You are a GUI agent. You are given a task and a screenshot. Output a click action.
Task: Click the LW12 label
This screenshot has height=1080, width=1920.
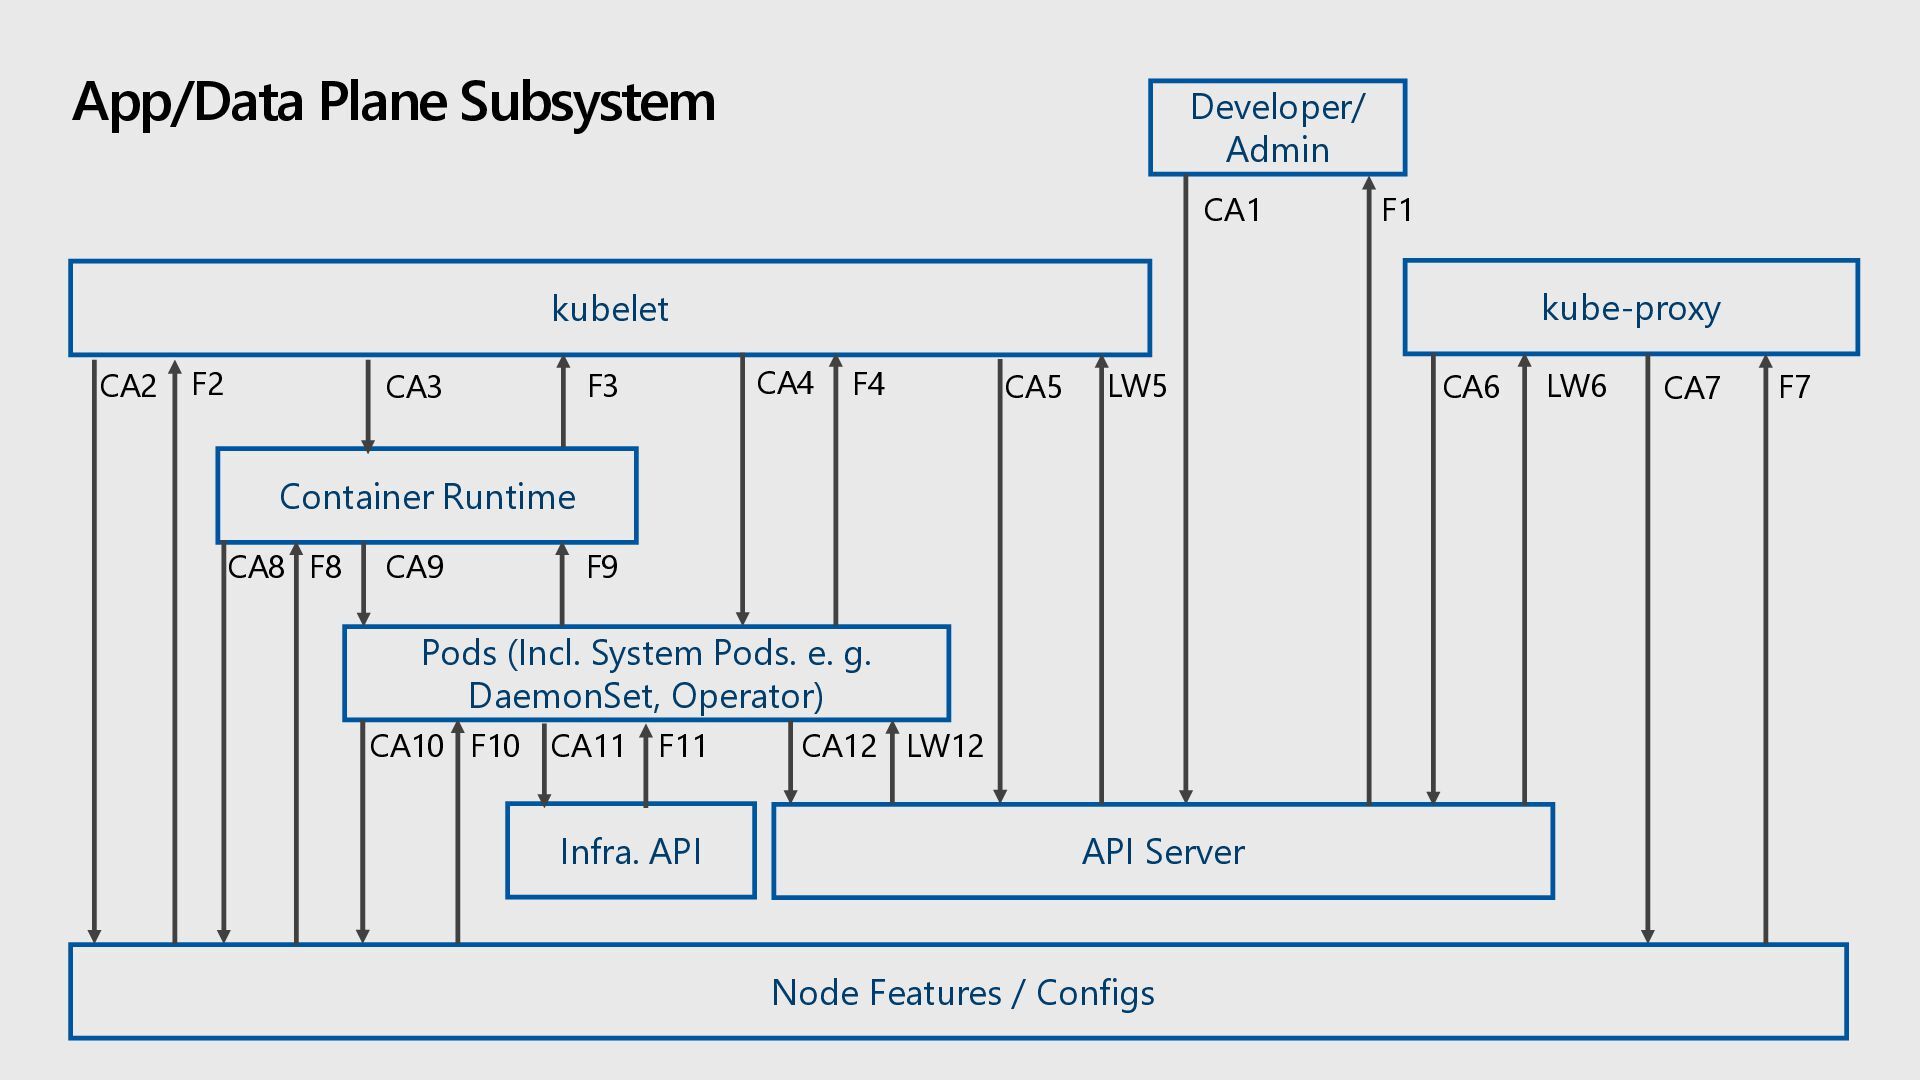coord(945,746)
